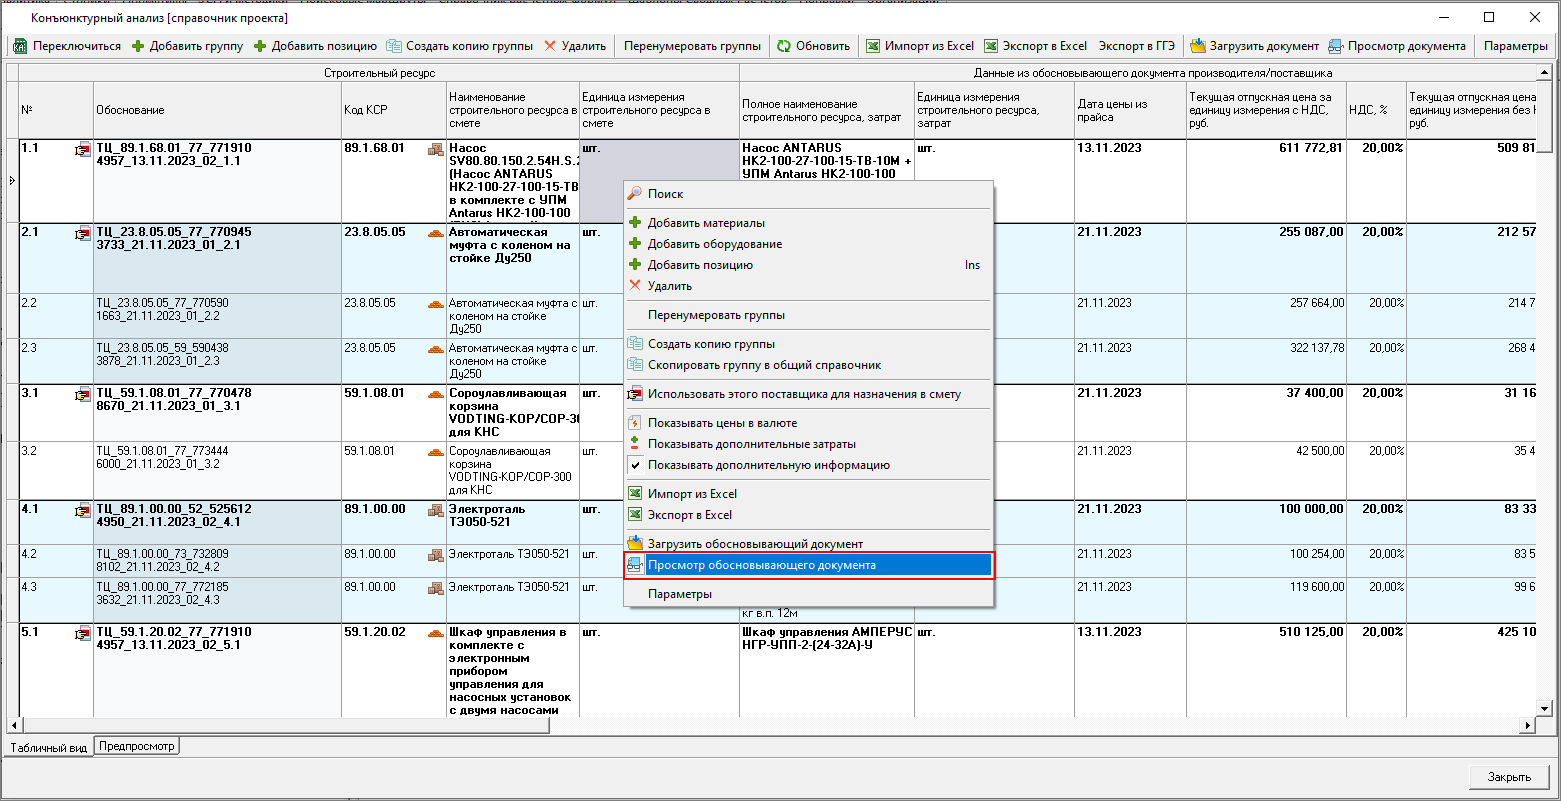Click the vertical scrollbar down arrow
The height and width of the screenshot is (801, 1561).
(1545, 708)
